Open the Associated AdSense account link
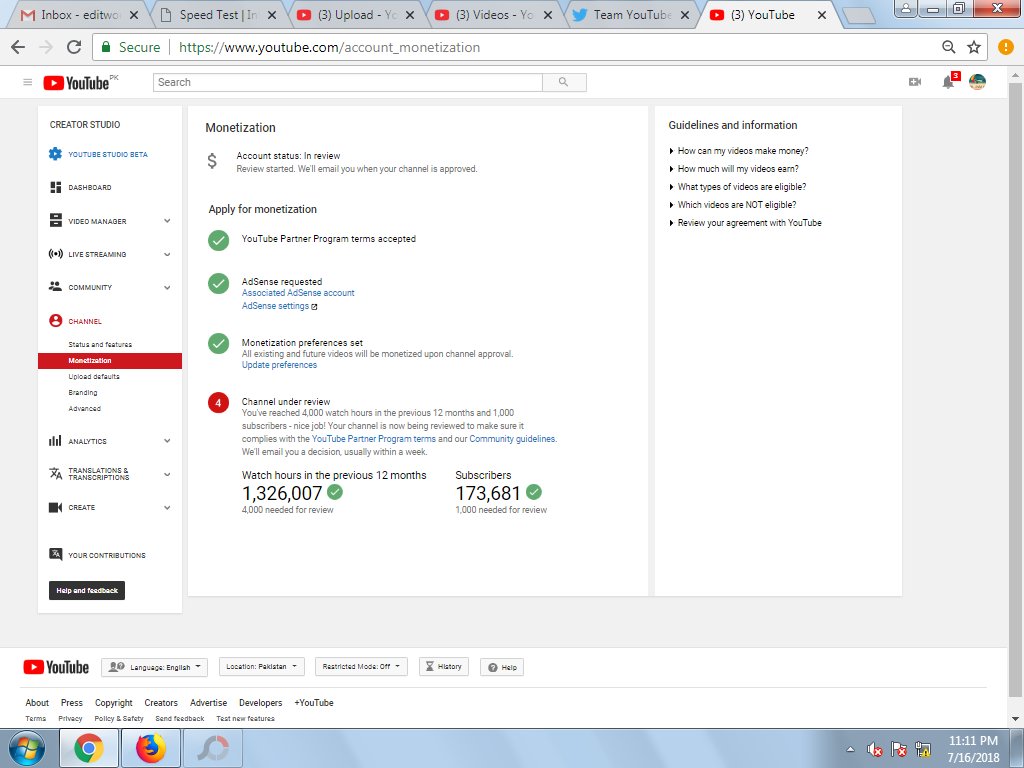The height and width of the screenshot is (768, 1024). pos(298,293)
